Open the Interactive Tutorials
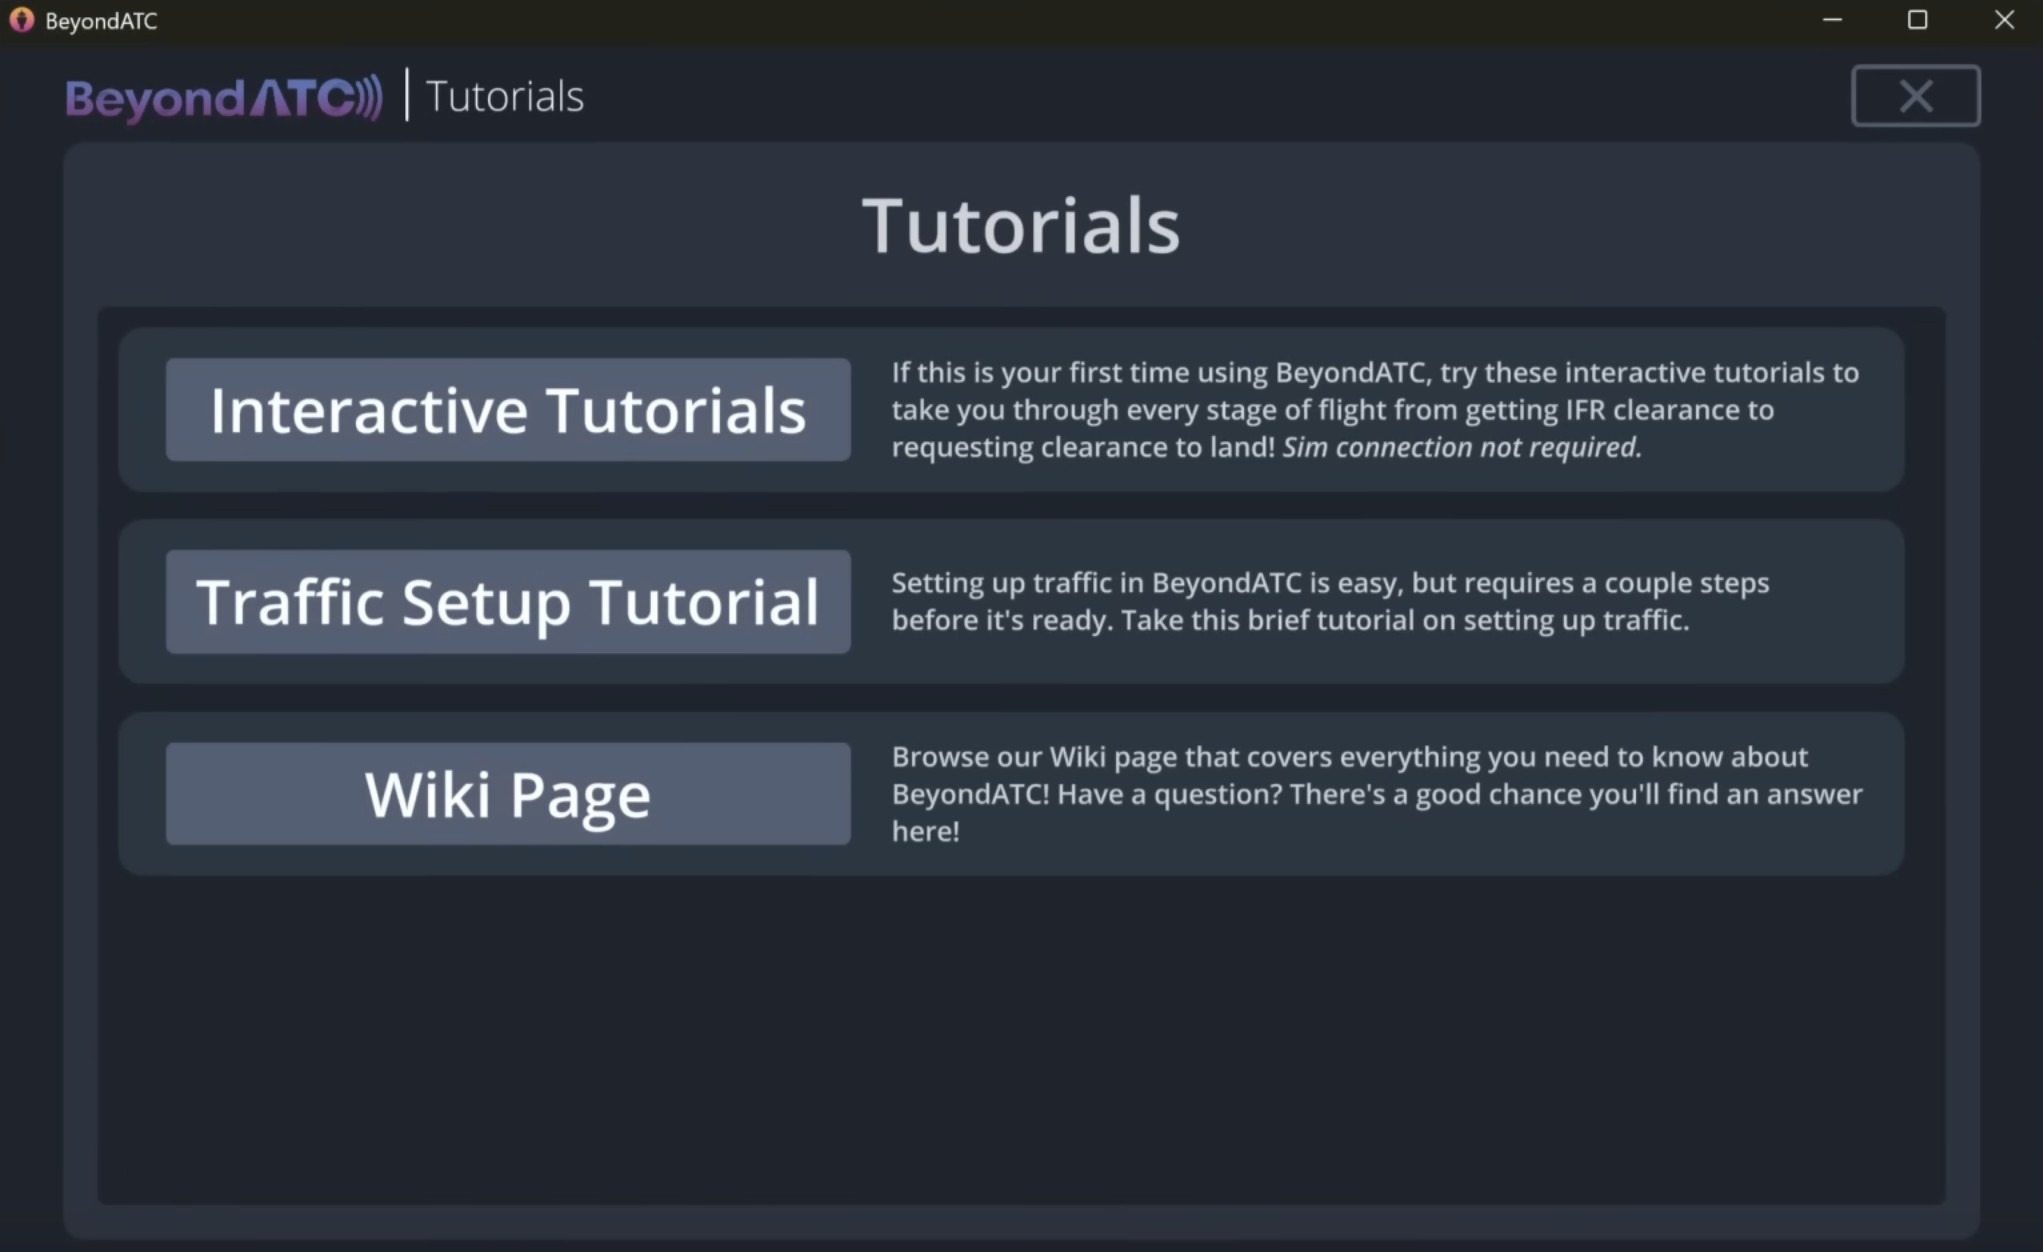 508,410
